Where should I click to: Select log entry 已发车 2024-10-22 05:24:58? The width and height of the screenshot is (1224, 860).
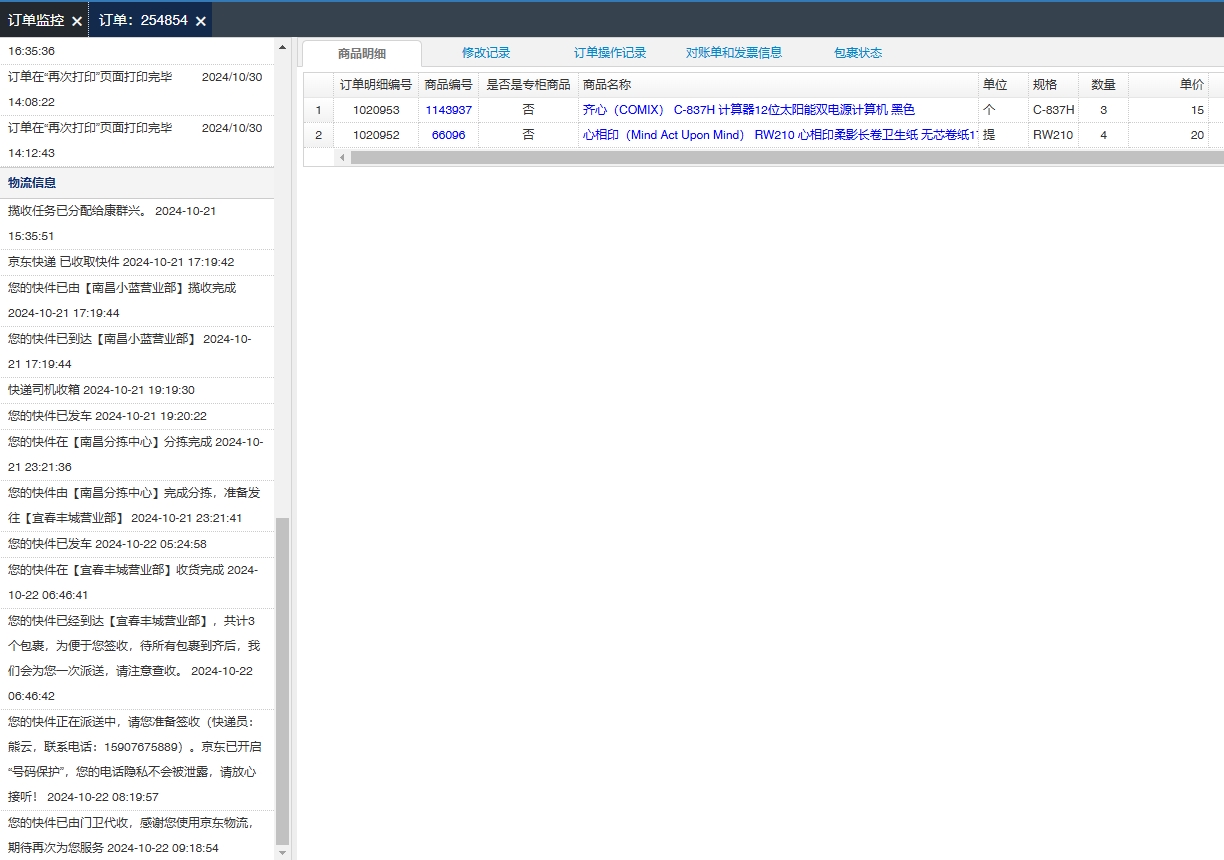(x=137, y=544)
